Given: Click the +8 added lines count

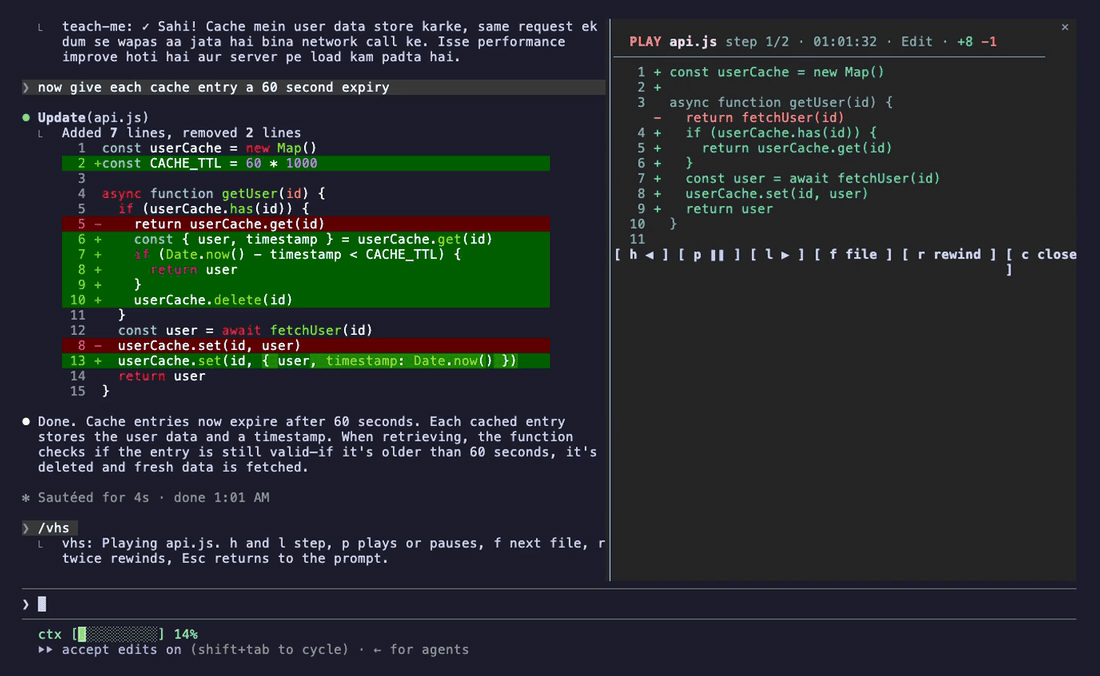Looking at the screenshot, I should click(965, 41).
